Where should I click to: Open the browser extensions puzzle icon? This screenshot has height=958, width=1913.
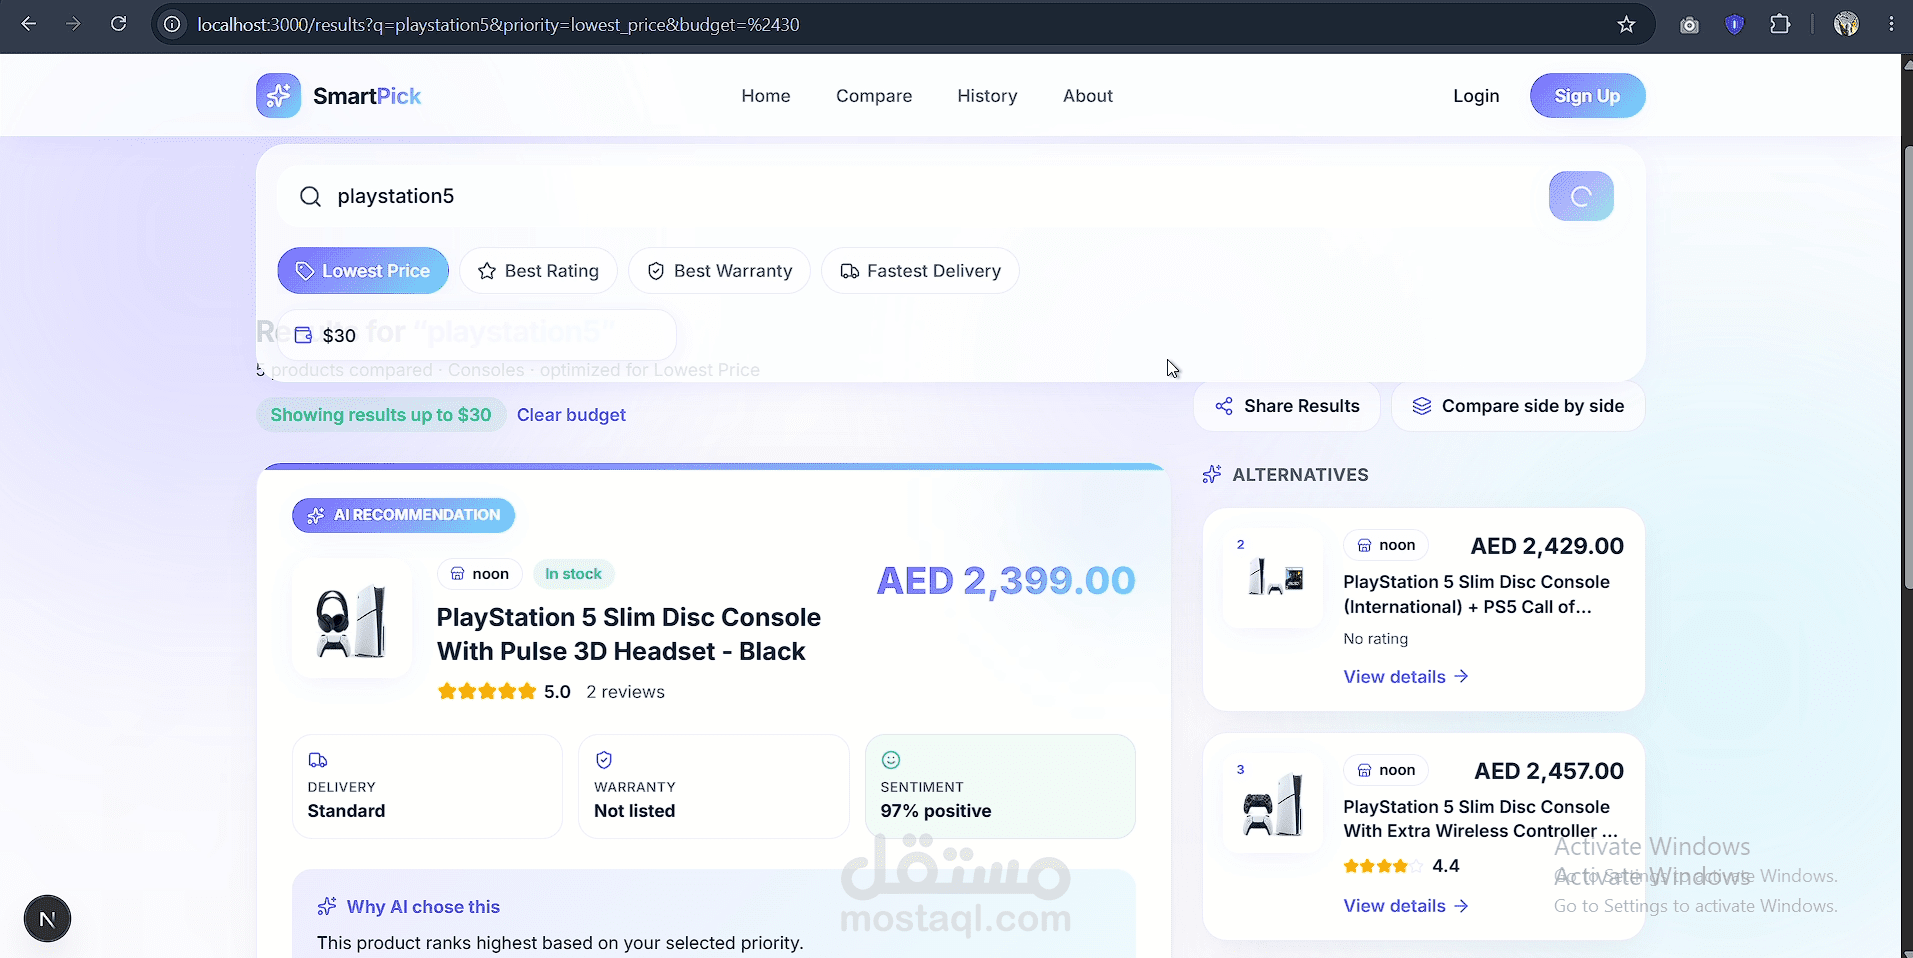[x=1780, y=24]
